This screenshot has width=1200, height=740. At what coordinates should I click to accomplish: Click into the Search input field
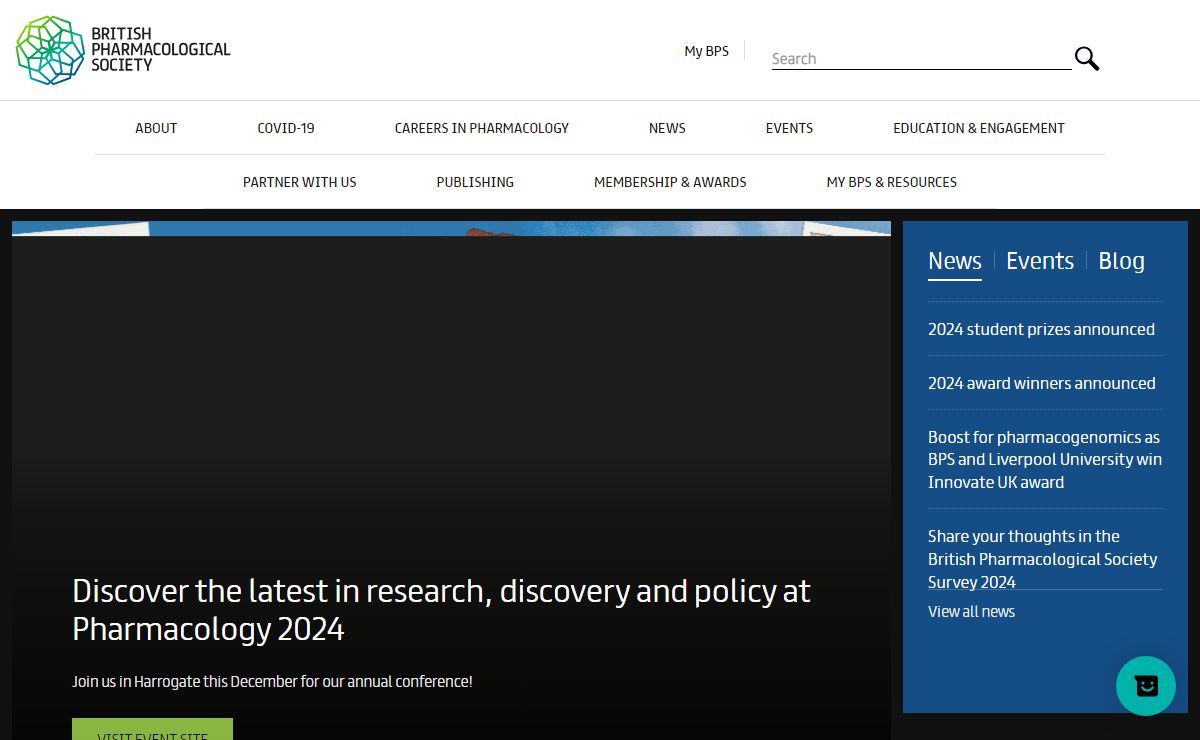[920, 59]
